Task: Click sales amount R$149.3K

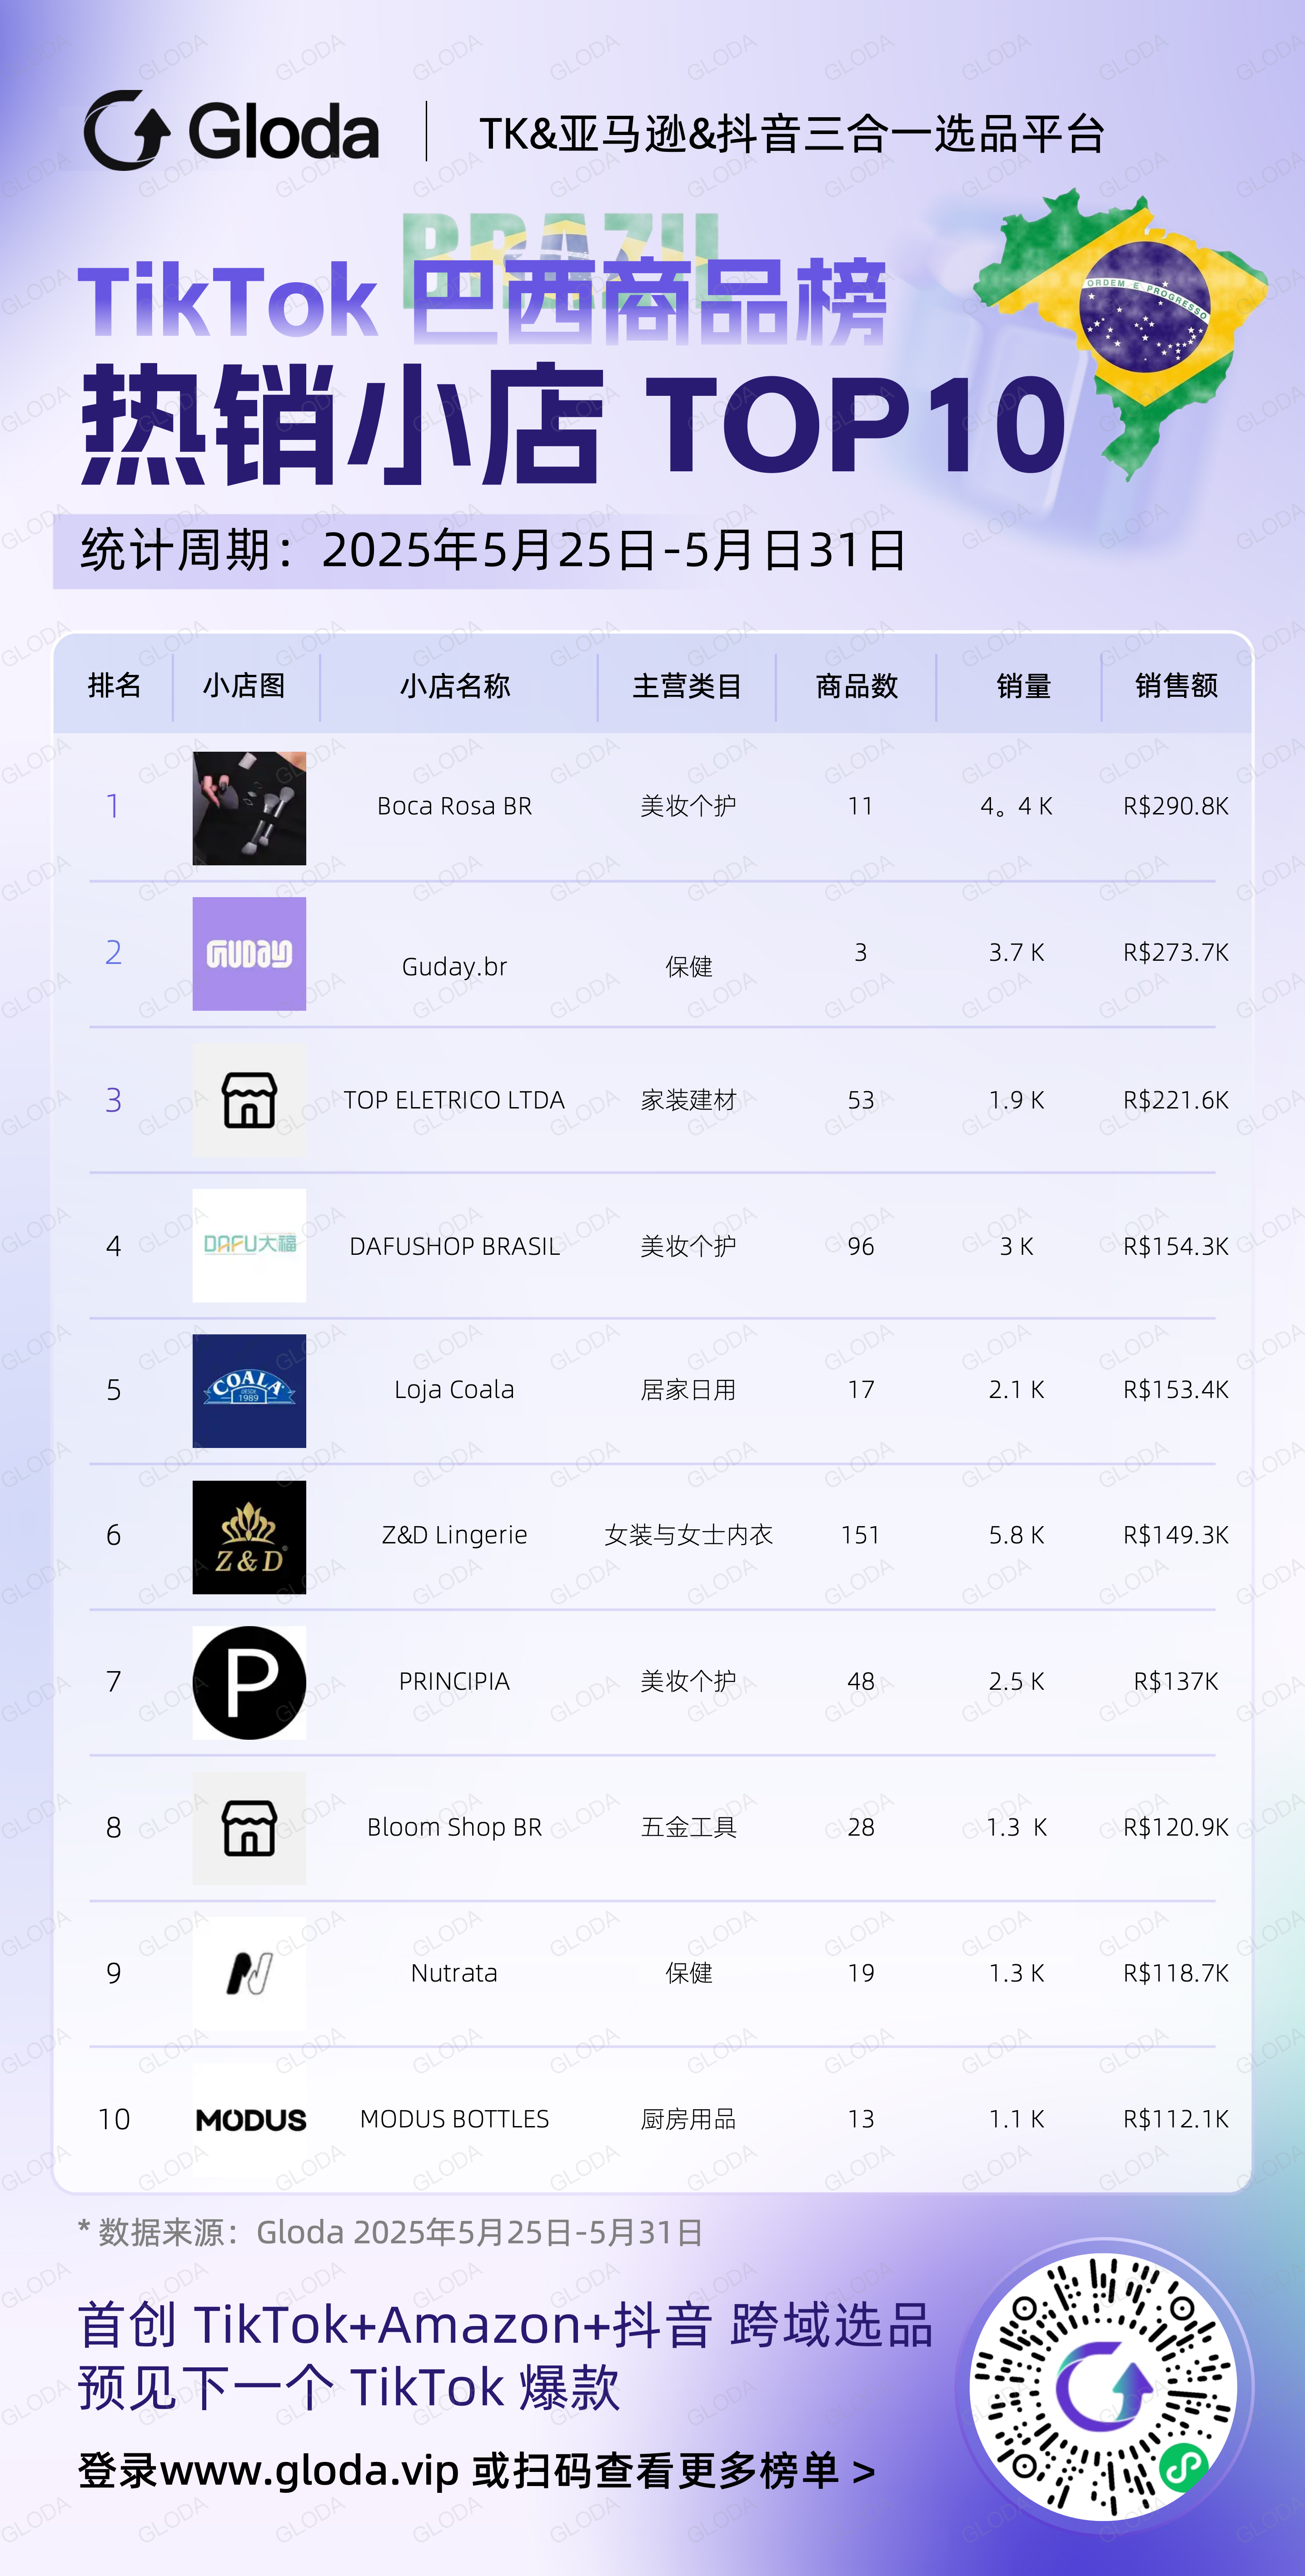Action: point(1176,1535)
